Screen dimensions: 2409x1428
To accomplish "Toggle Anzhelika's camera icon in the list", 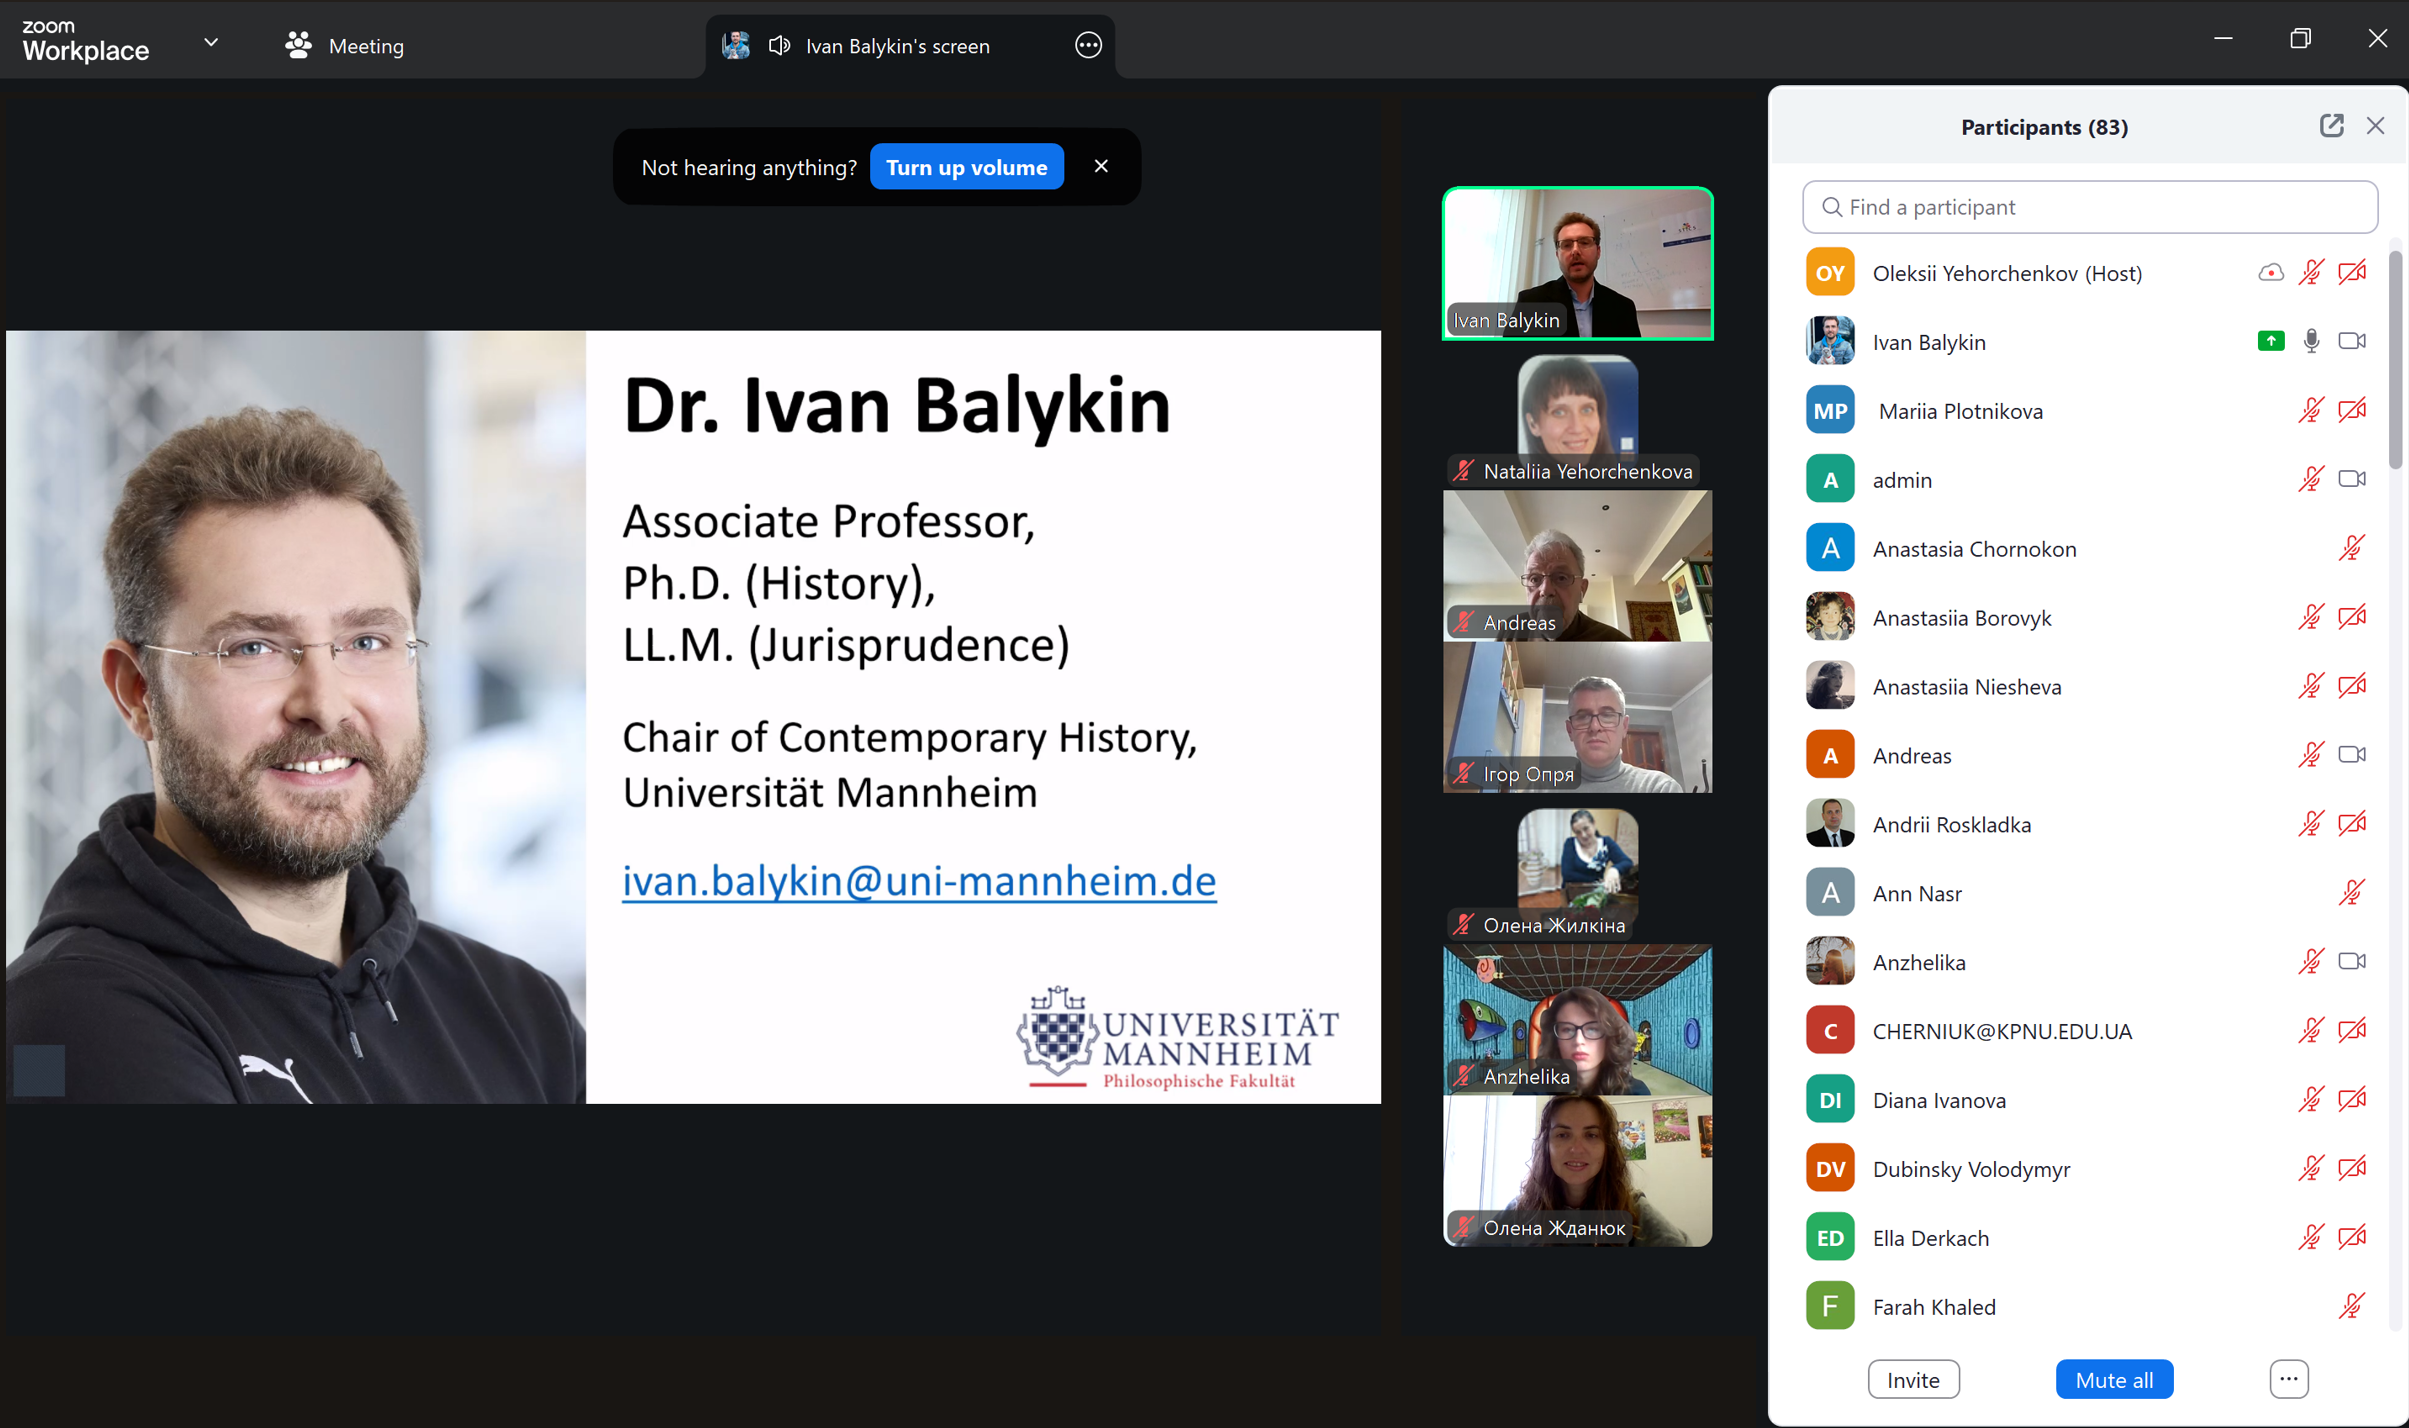I will [2351, 962].
